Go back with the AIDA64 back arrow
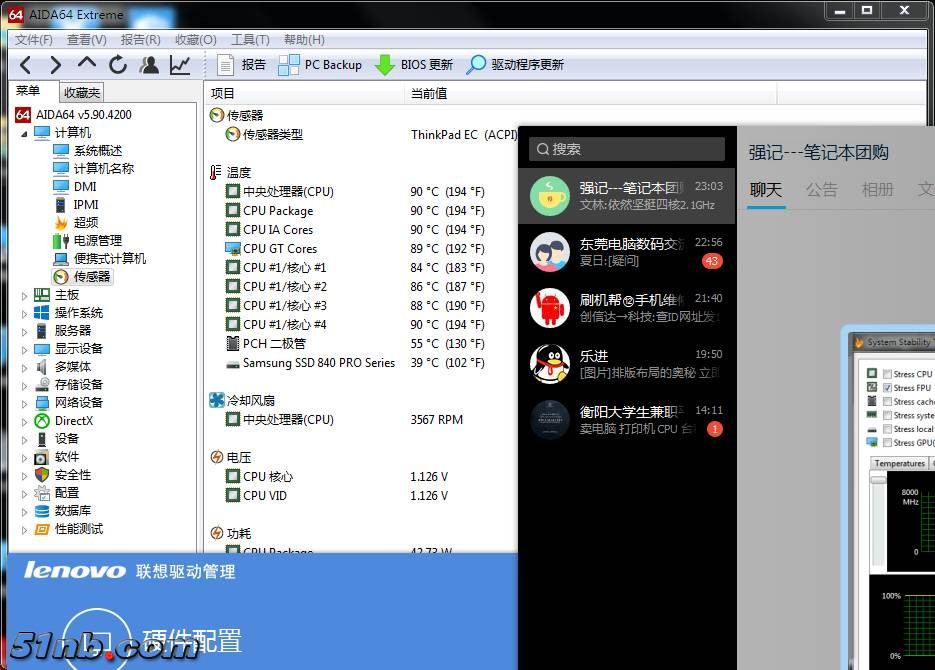The image size is (935, 670). tap(25, 64)
